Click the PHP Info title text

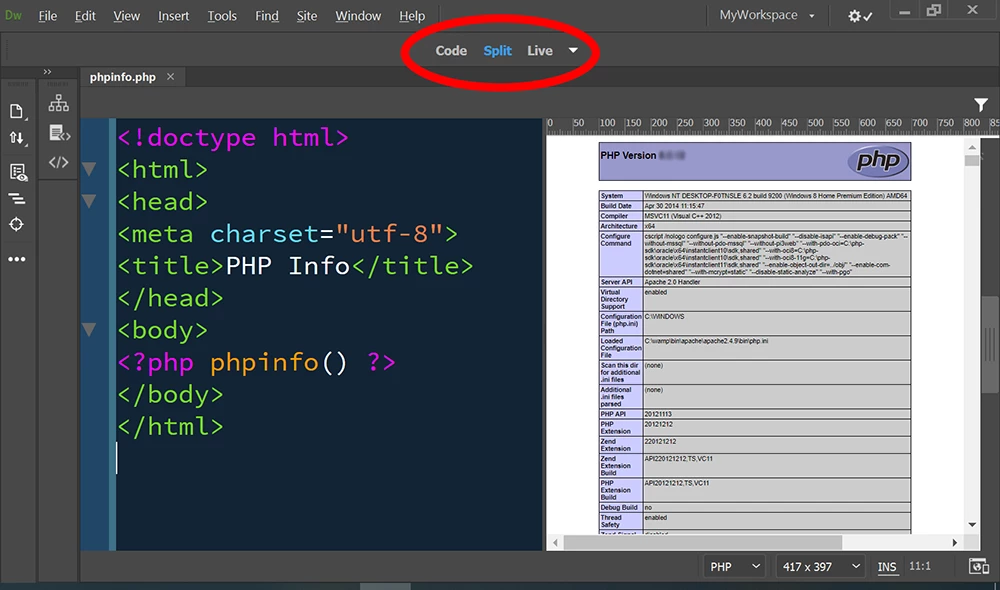(x=288, y=266)
